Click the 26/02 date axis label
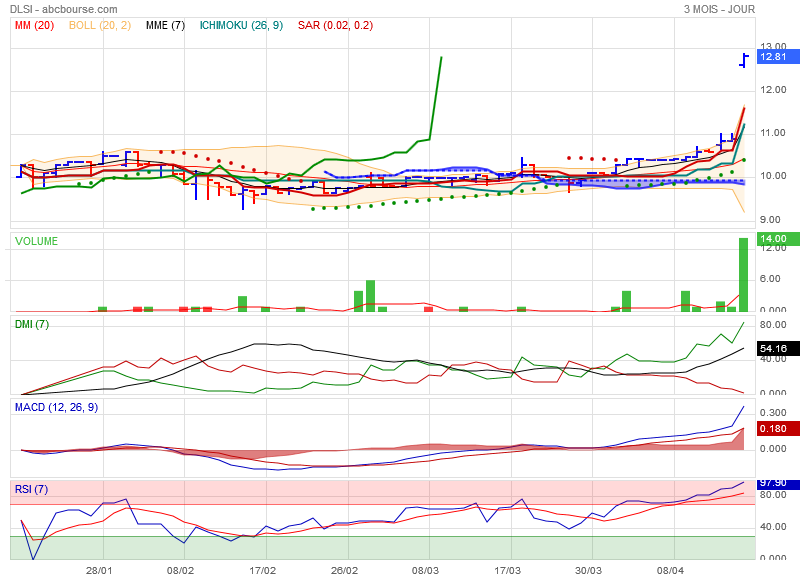The image size is (800, 580). point(344,570)
